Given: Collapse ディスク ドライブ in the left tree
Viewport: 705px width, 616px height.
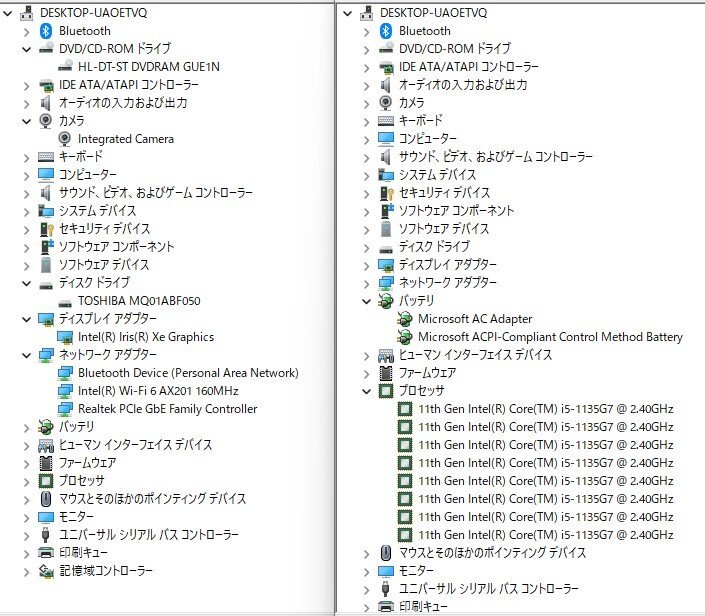Looking at the screenshot, I should tap(27, 284).
